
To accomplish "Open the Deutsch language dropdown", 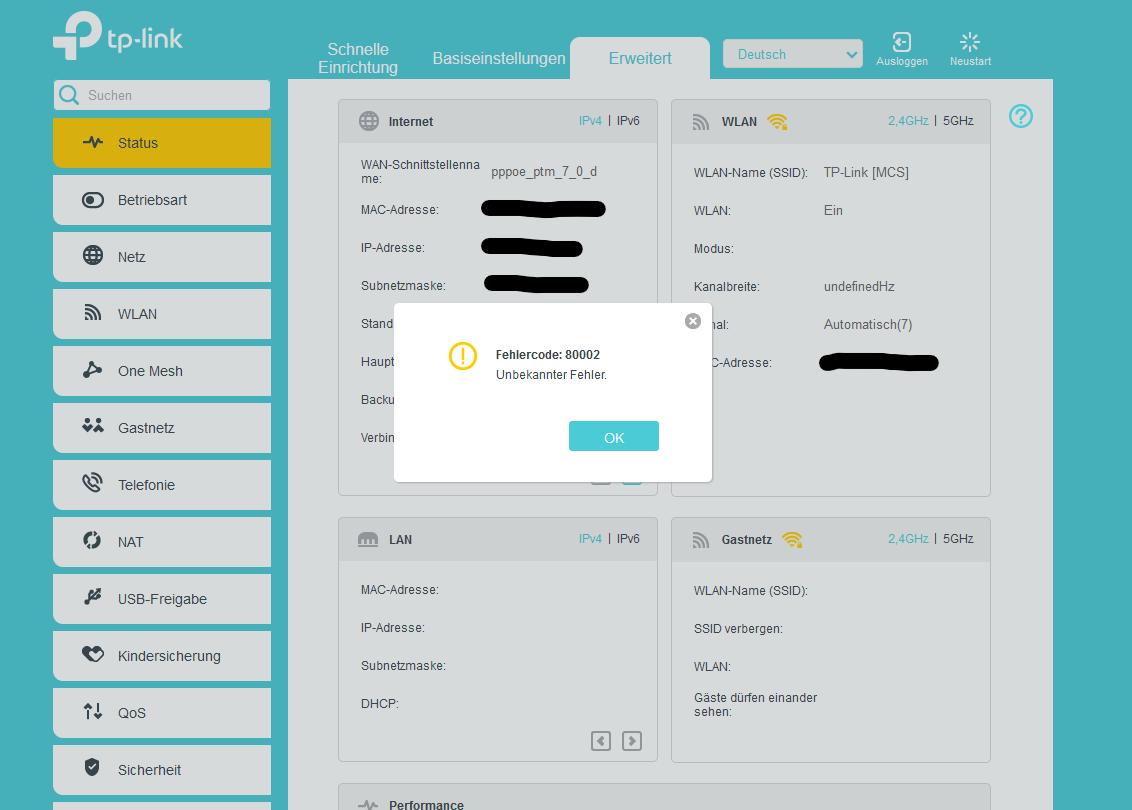I will tap(793, 54).
